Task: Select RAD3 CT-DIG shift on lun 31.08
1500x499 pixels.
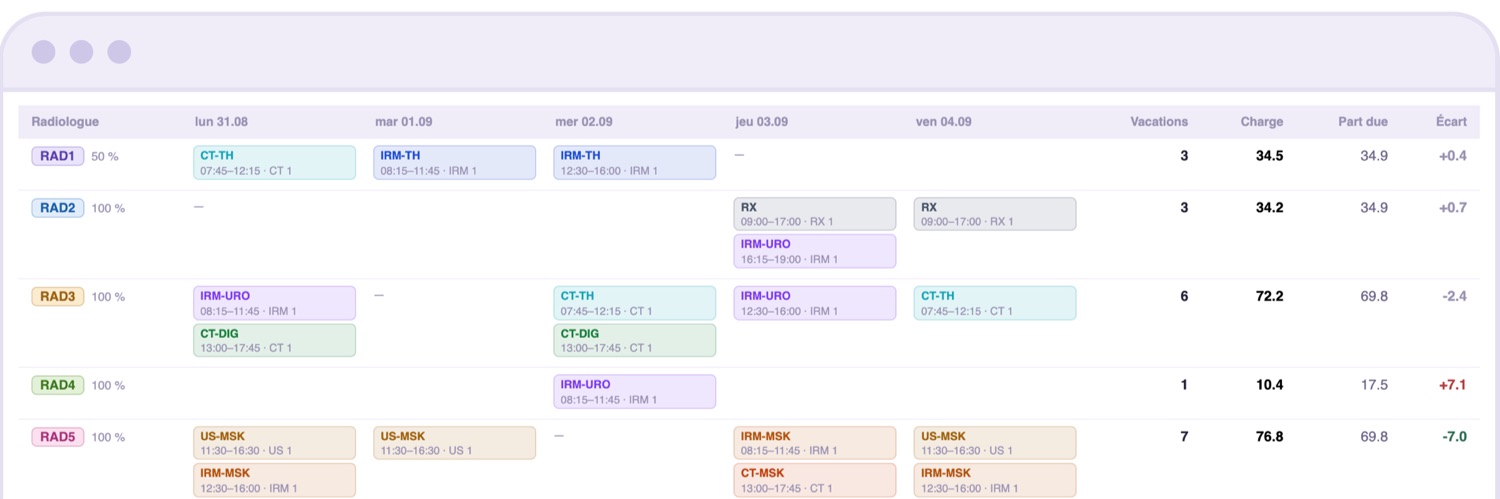Action: [x=274, y=340]
